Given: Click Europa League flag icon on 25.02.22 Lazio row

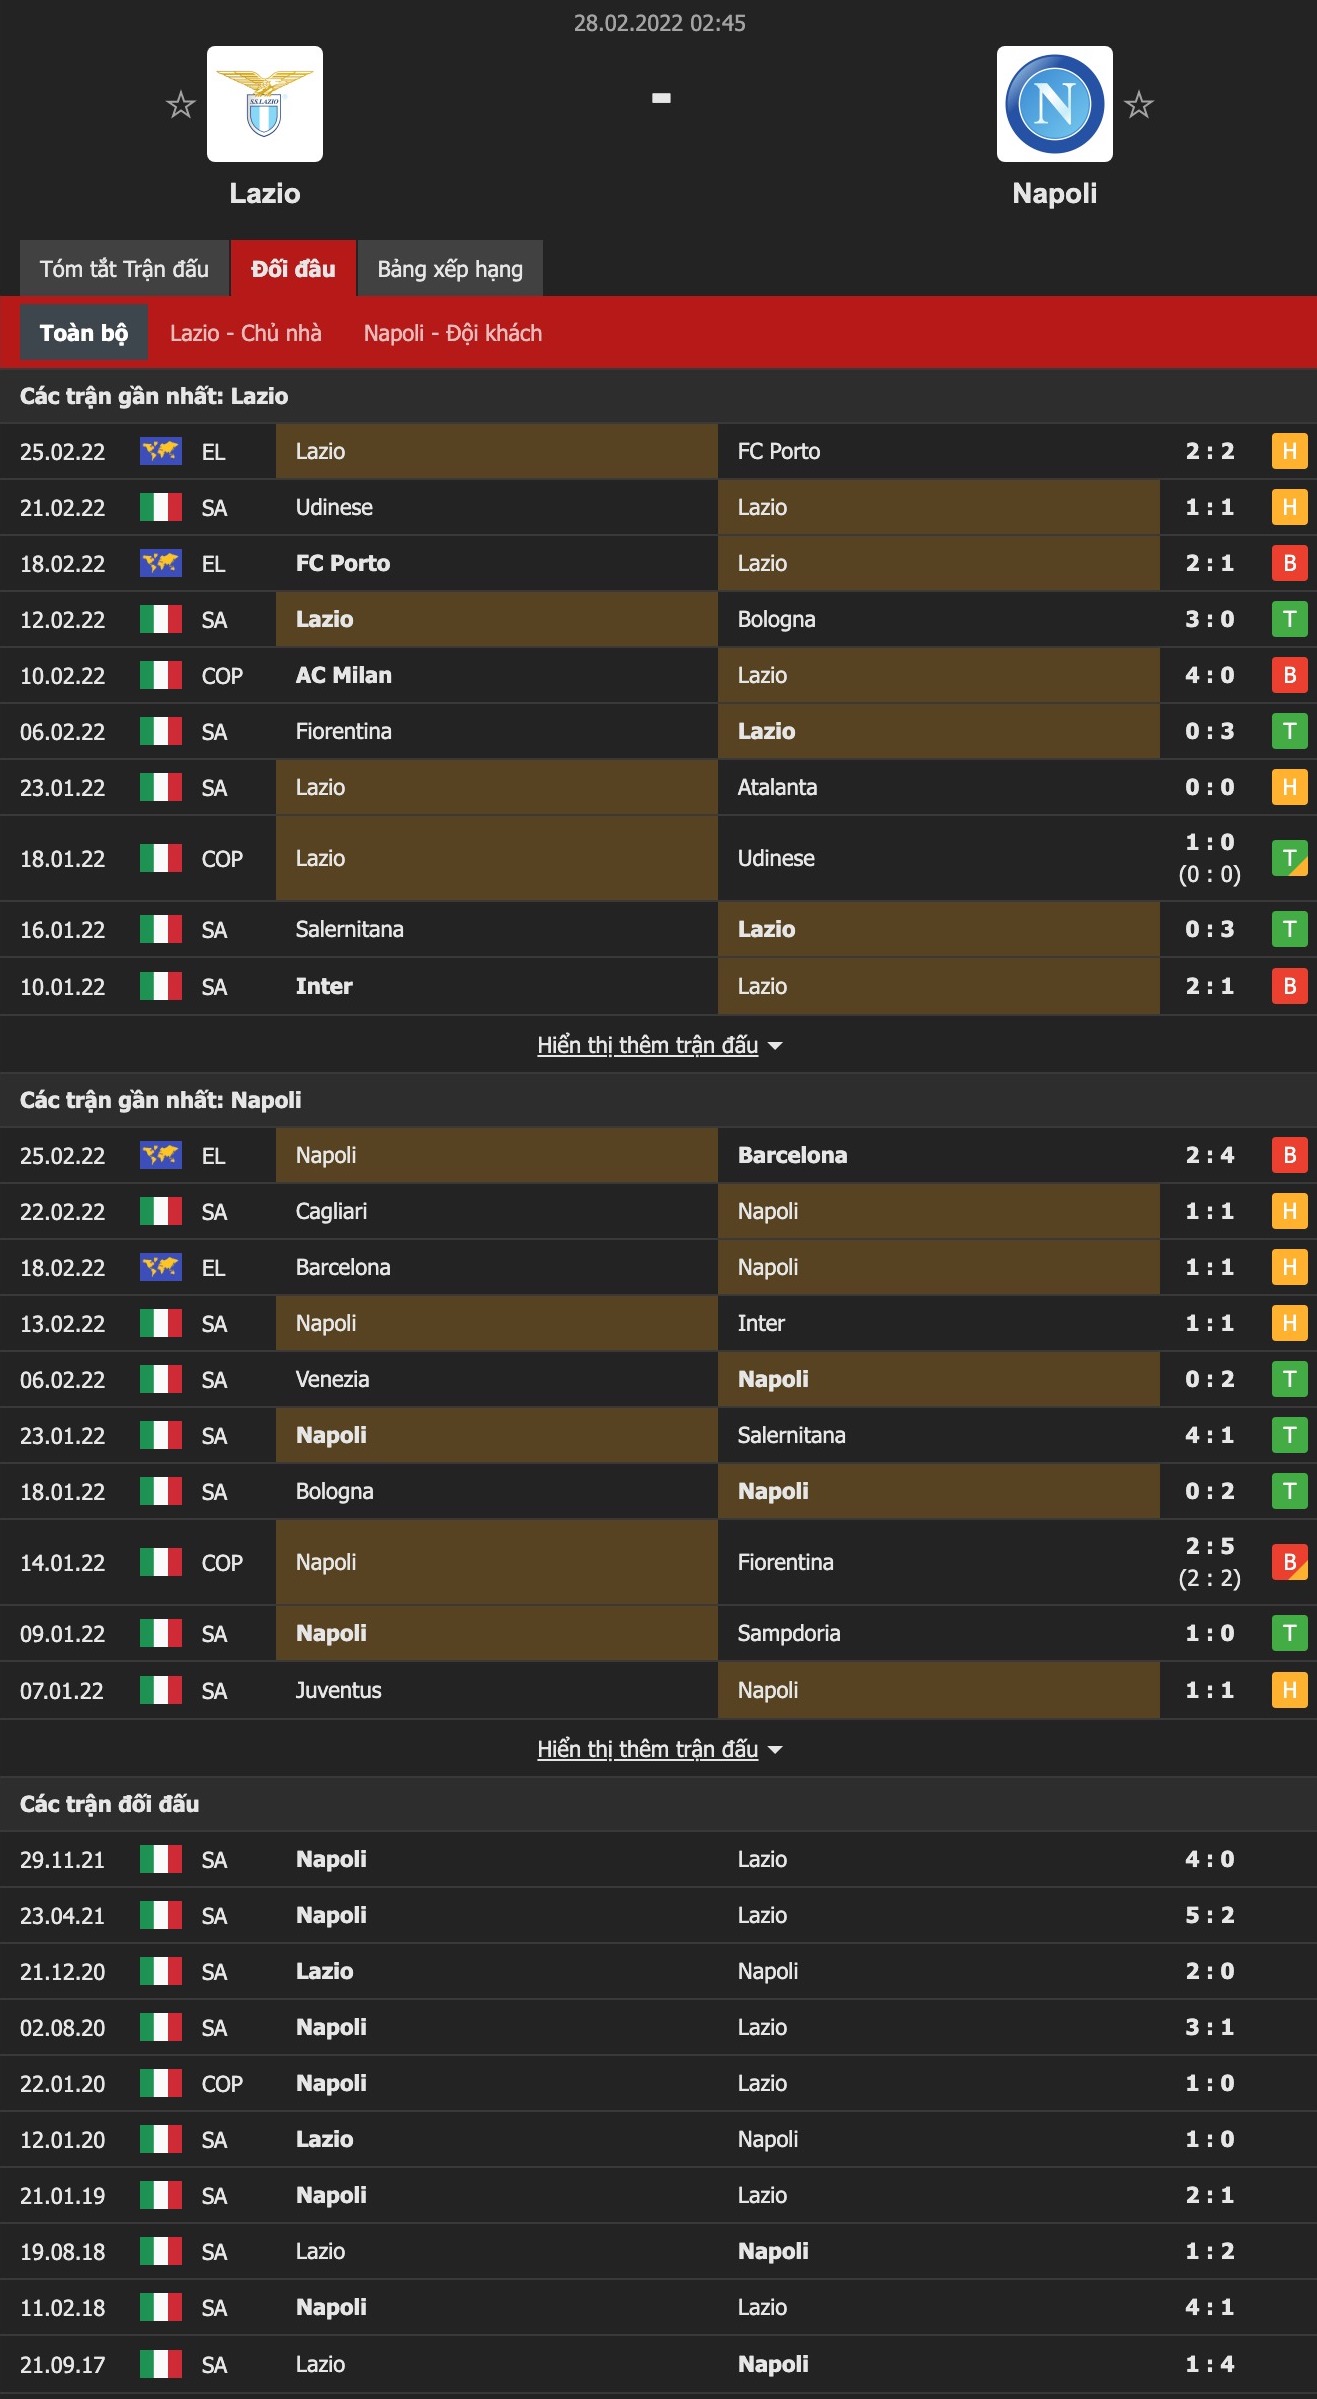Looking at the screenshot, I should click(x=161, y=451).
